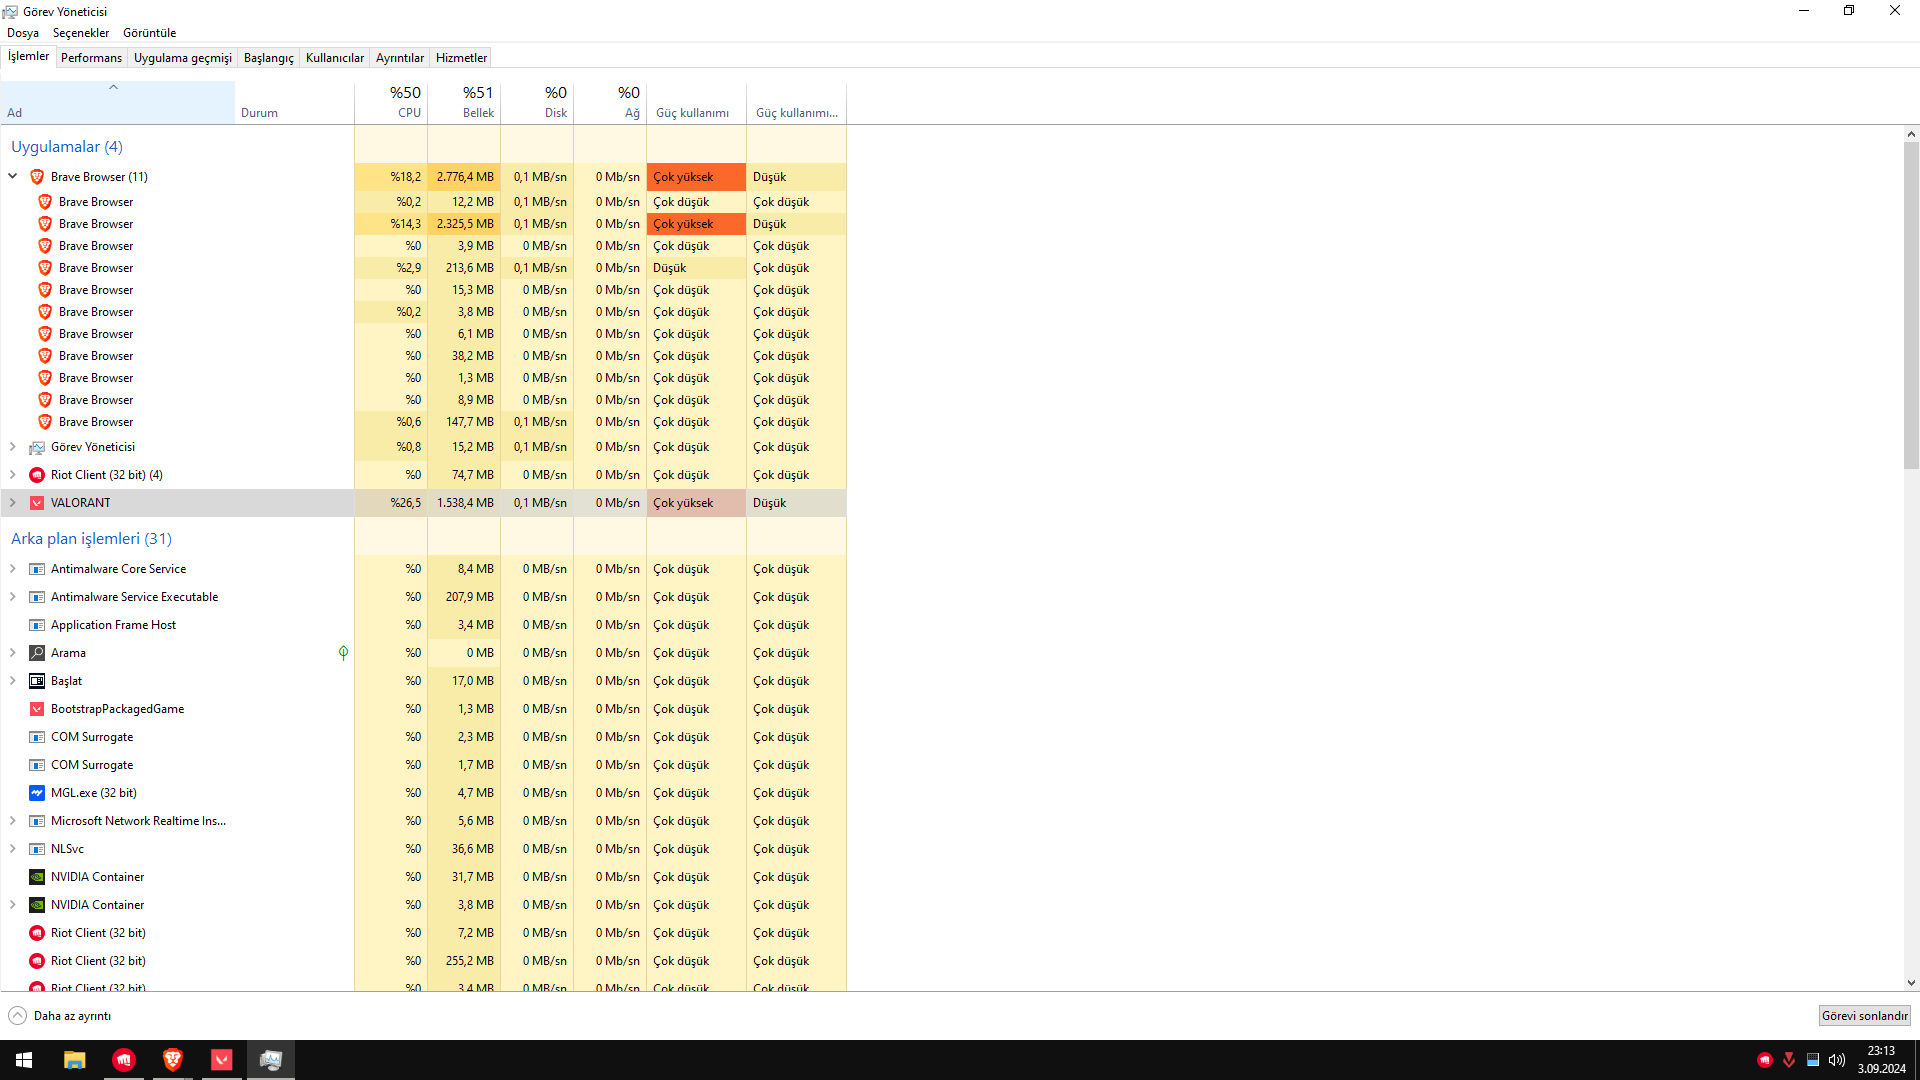
Task: Click the Brave Browser group icon
Action: click(37, 177)
